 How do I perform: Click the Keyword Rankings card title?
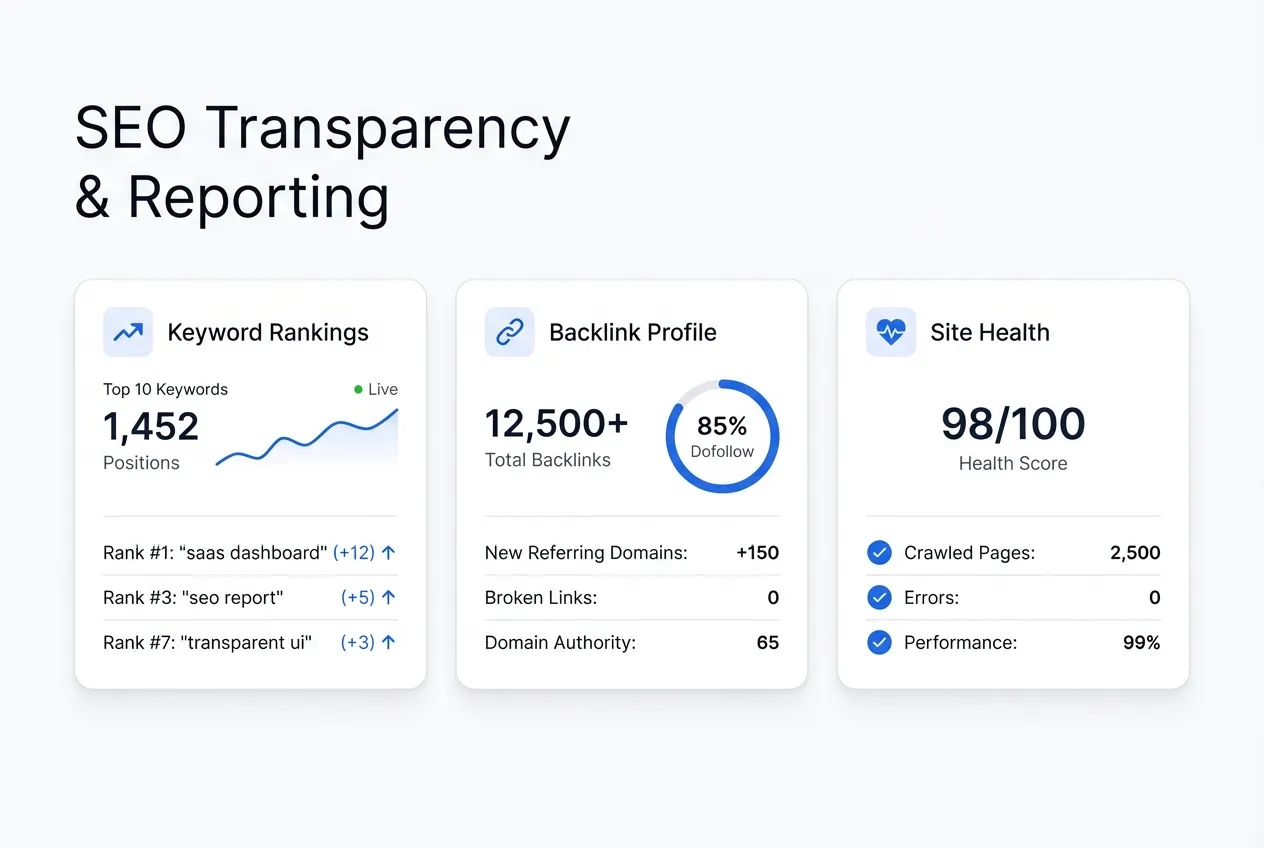[x=268, y=332]
